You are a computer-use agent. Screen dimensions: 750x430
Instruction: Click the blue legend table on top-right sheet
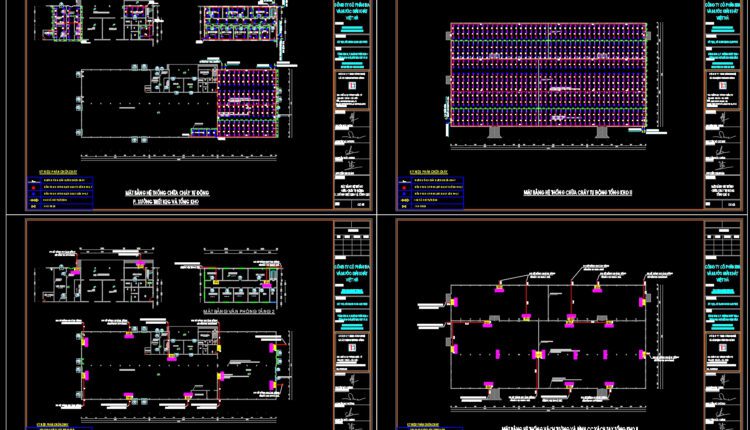430,193
